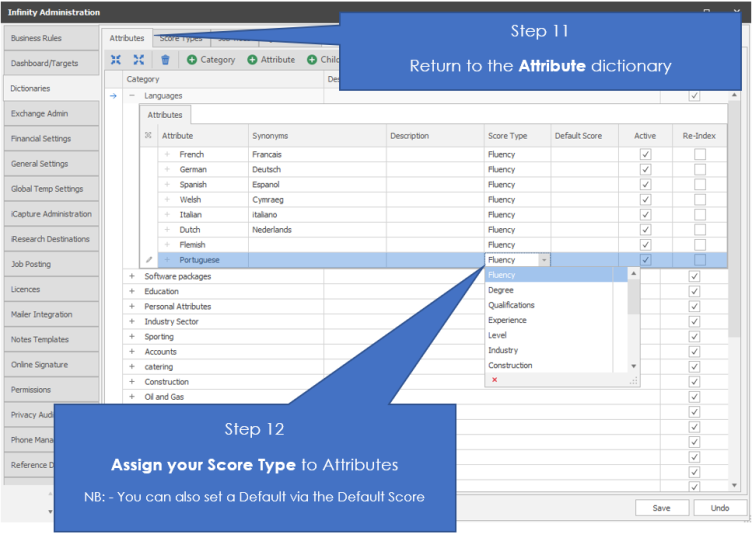Click the expand all rows icon
Viewport: 752px width, 534px height.
click(139, 60)
